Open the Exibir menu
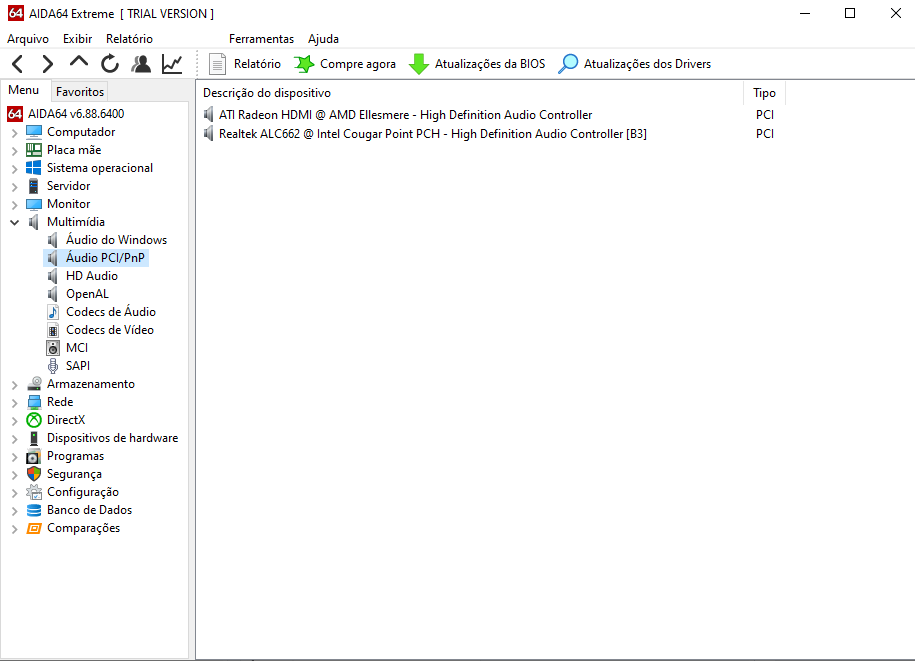Screen dimensions: 915x661 tap(78, 39)
